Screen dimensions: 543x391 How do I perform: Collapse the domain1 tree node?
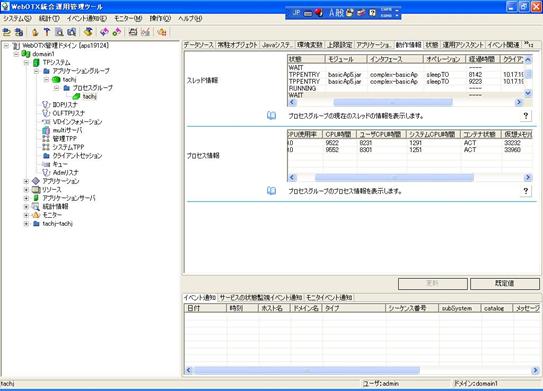click(16, 54)
